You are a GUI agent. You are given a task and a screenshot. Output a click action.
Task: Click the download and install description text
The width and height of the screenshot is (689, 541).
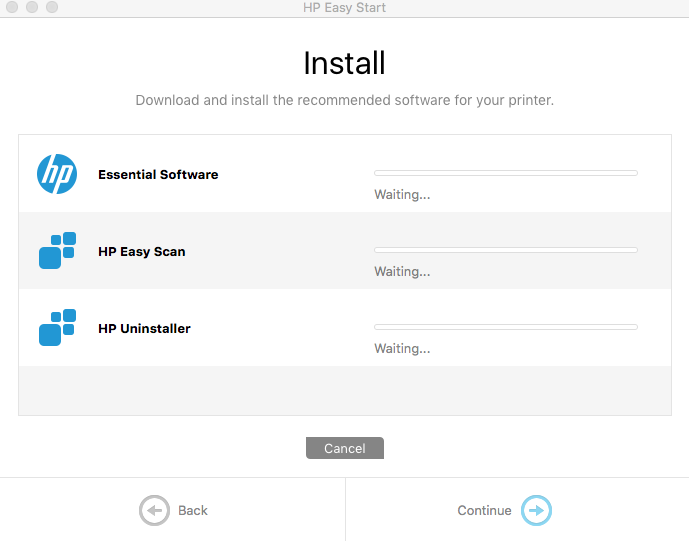[x=344, y=100]
